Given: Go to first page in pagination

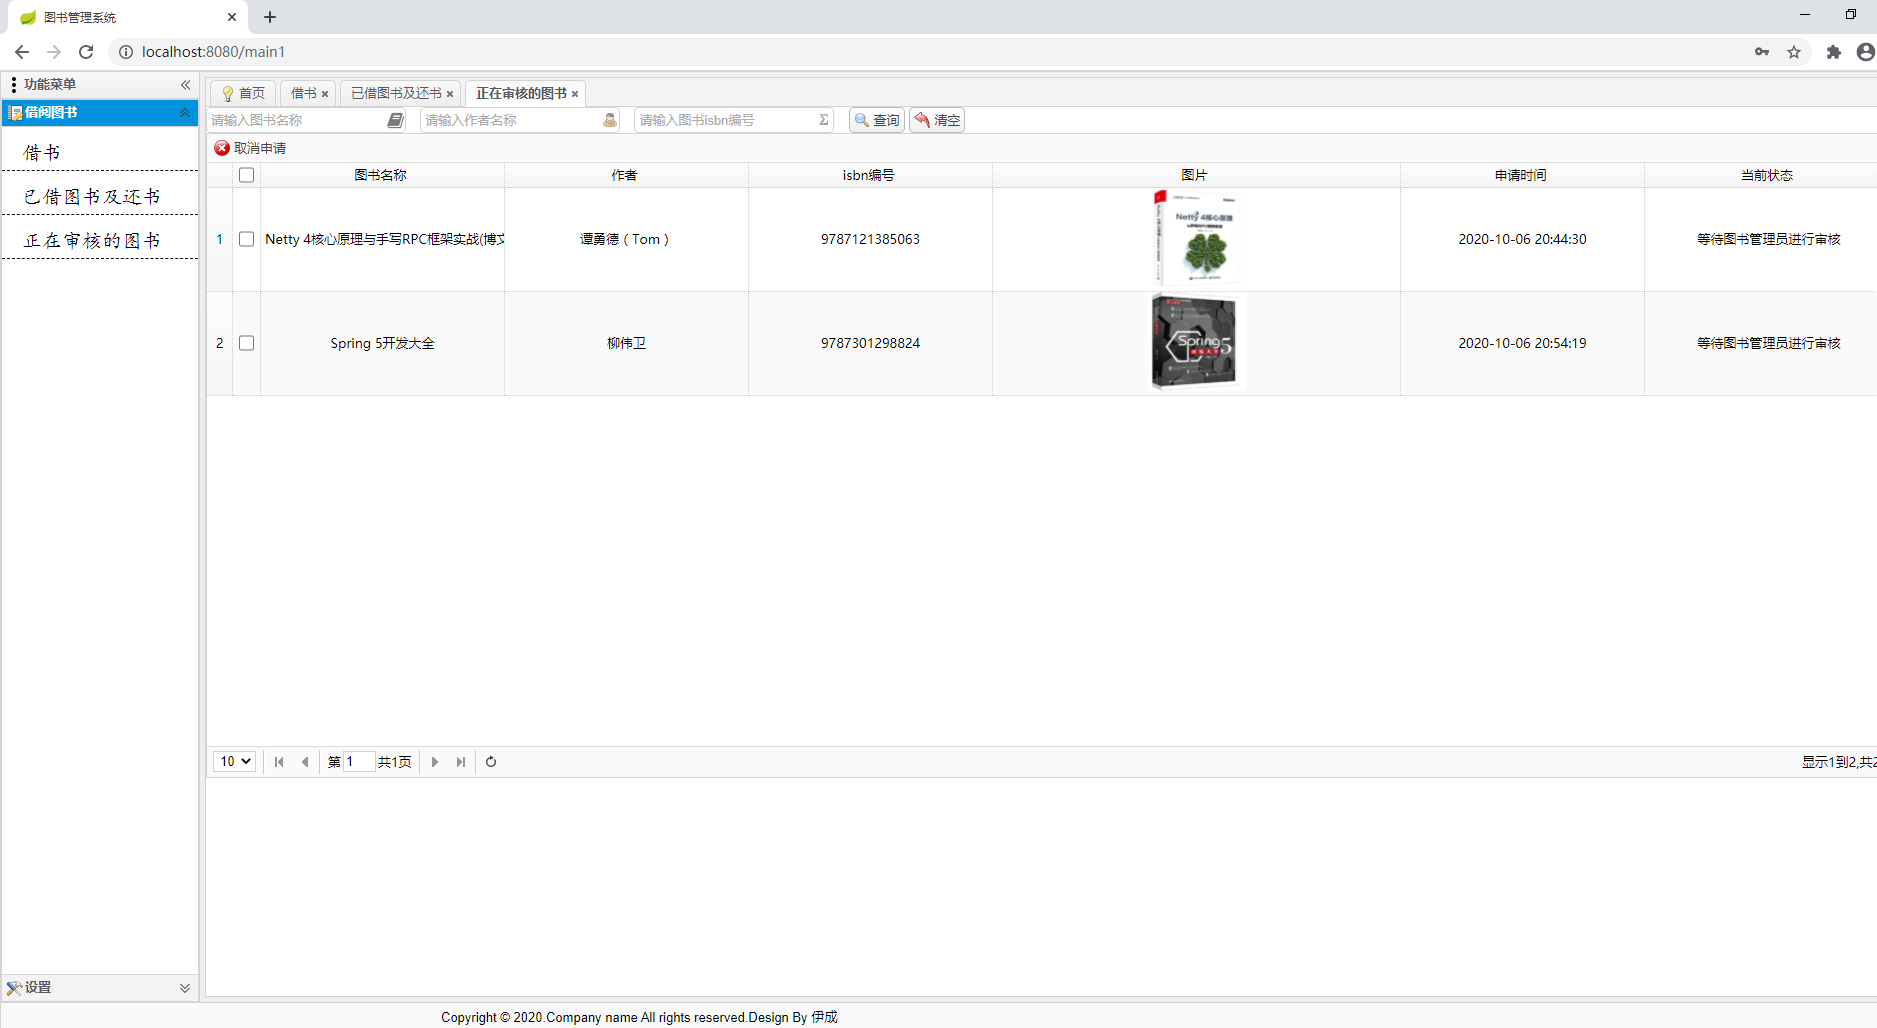Looking at the screenshot, I should (279, 762).
